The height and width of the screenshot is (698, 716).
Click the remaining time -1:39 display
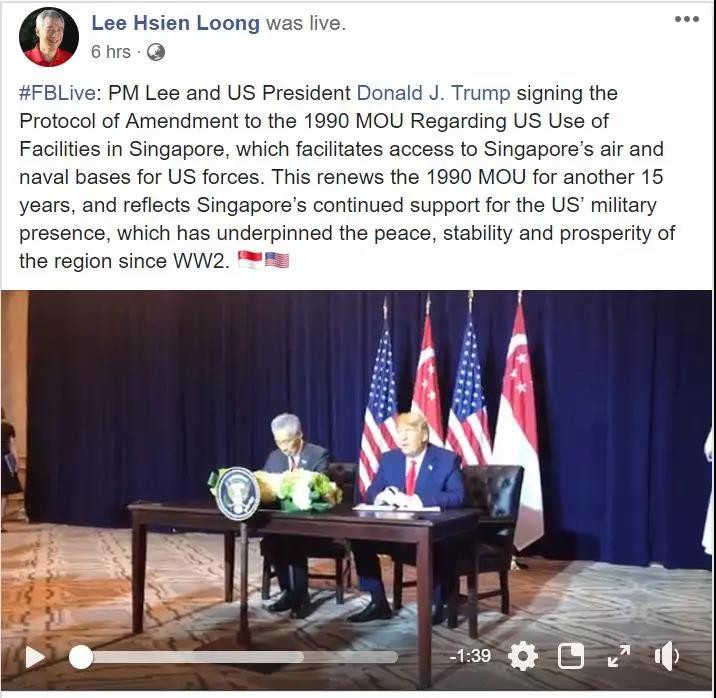(470, 656)
